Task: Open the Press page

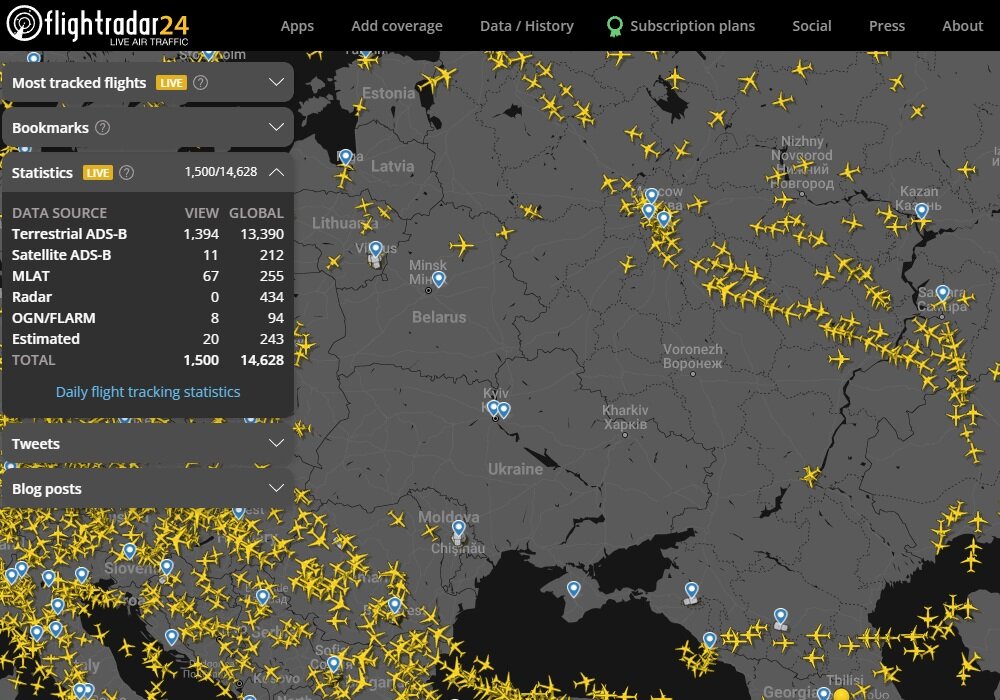Action: 886,26
